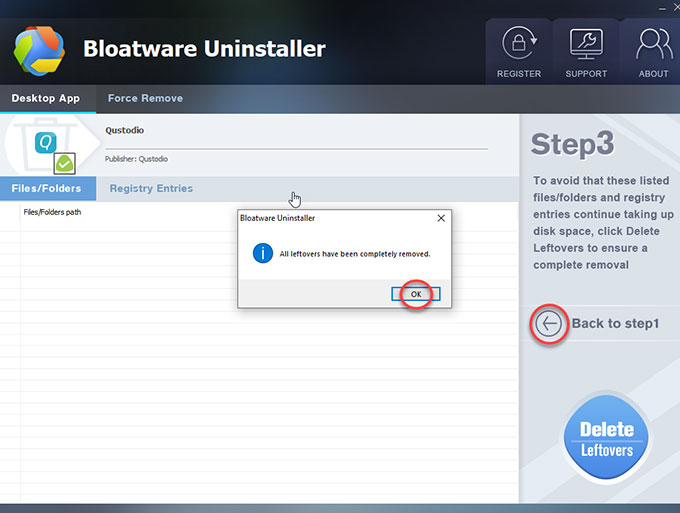Click the Register lock icon
Screen dimensions: 680x513
(519, 43)
